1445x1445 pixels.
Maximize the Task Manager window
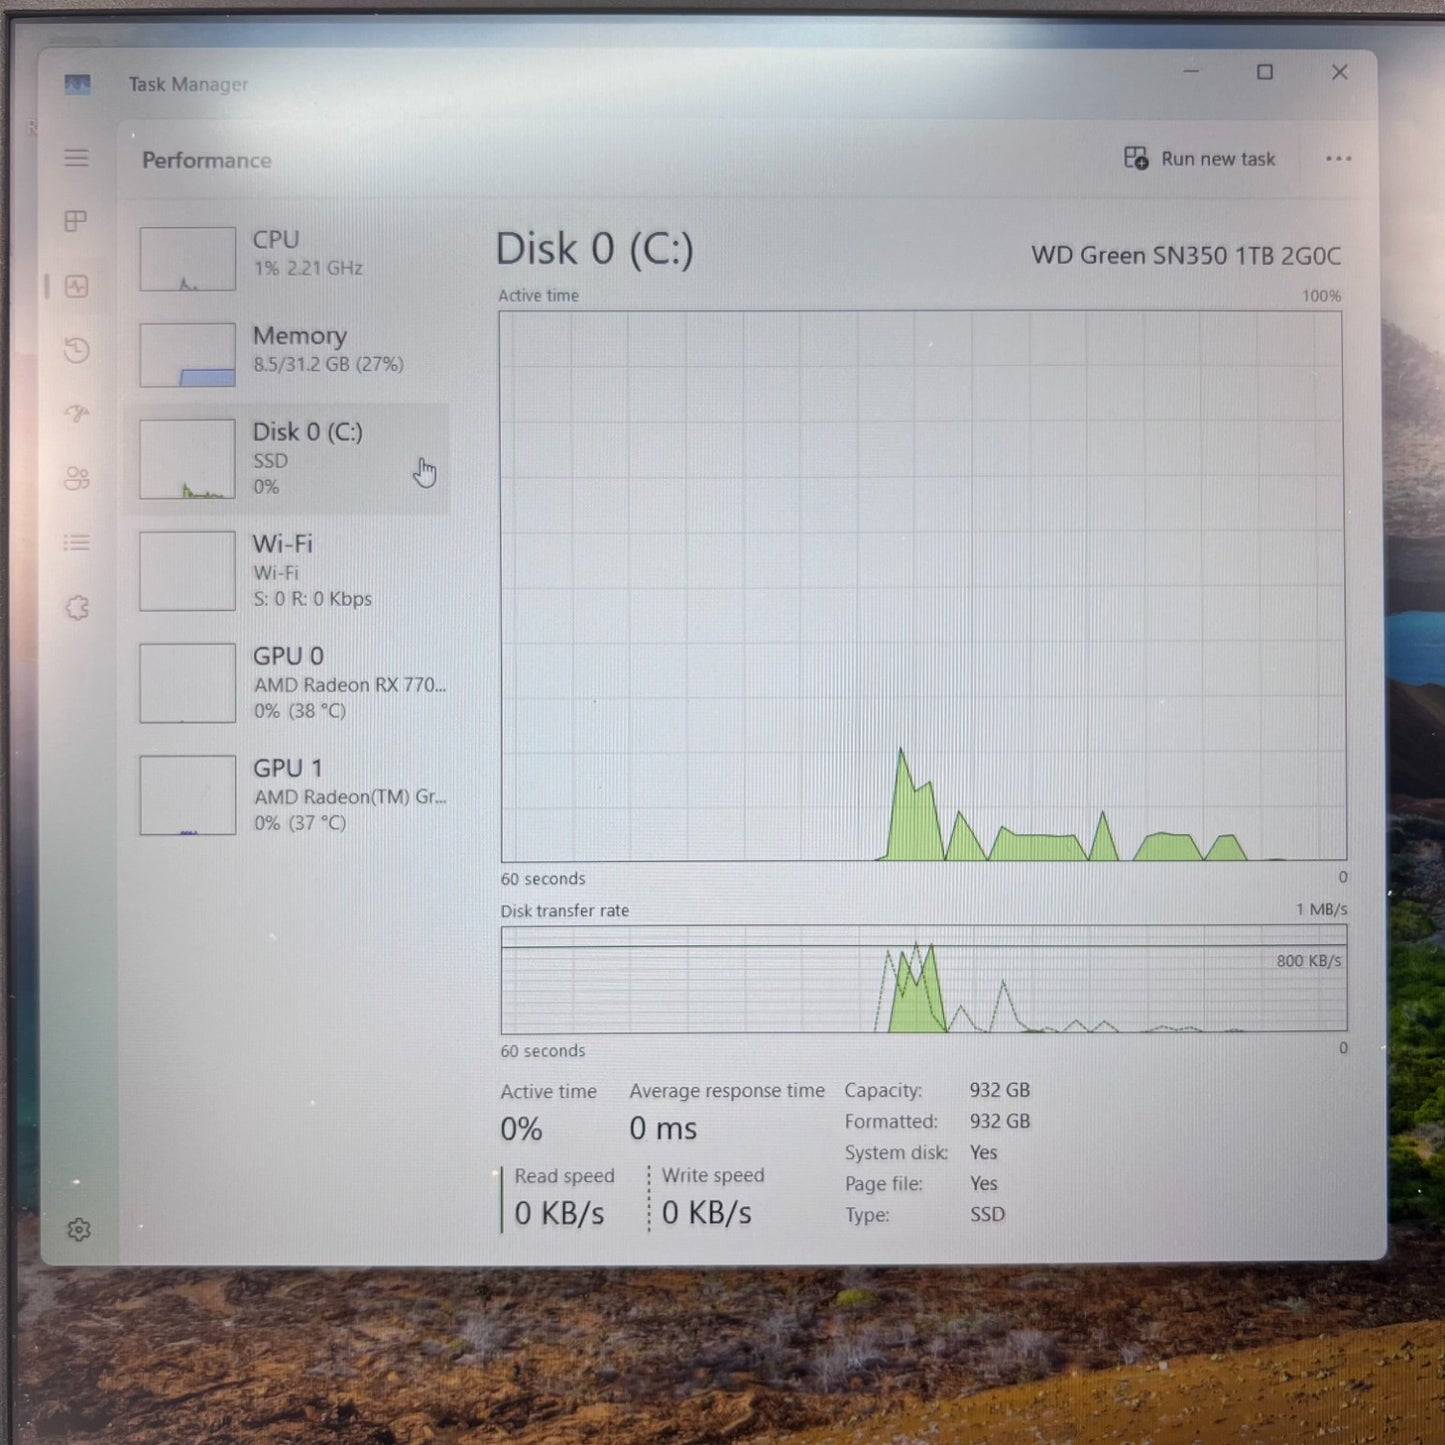click(x=1265, y=72)
